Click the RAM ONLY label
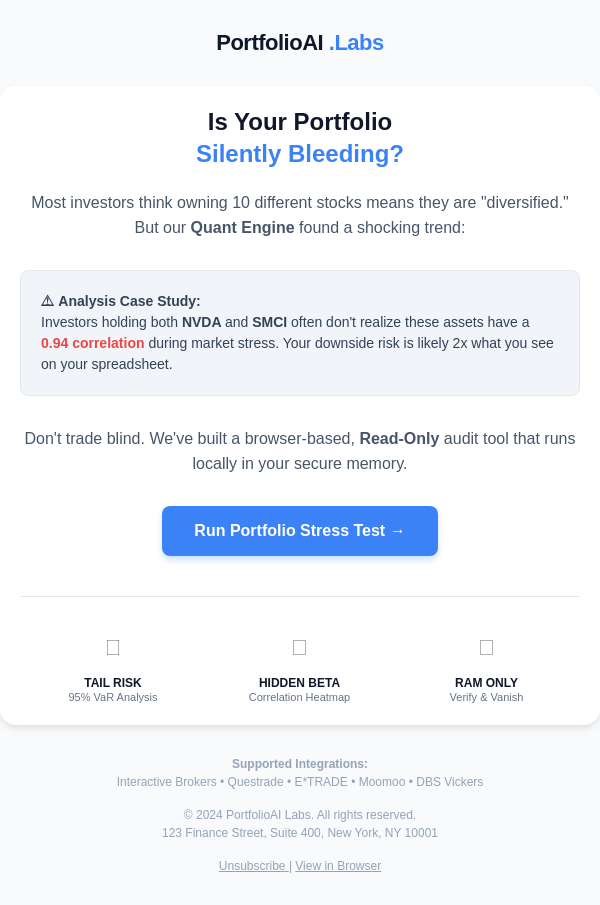Viewport: 600px width, 905px height. [486, 683]
